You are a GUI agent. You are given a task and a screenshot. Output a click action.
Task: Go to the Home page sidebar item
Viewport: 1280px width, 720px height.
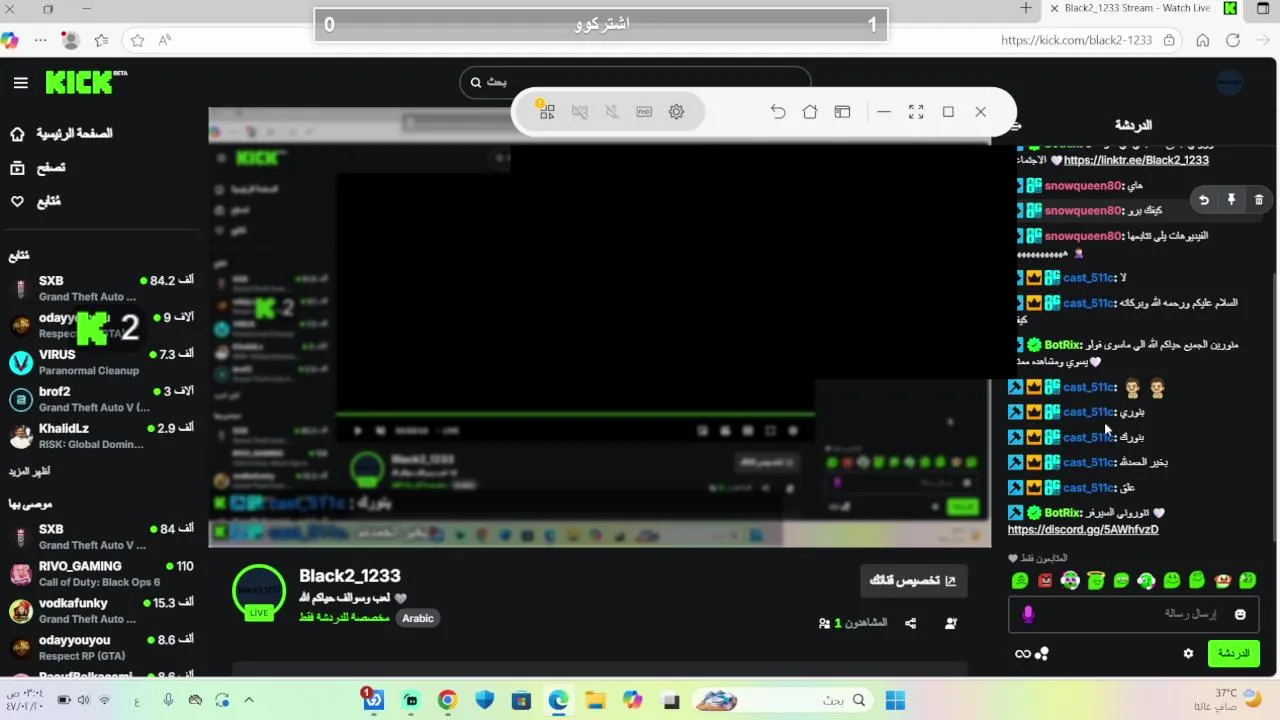click(x=60, y=134)
